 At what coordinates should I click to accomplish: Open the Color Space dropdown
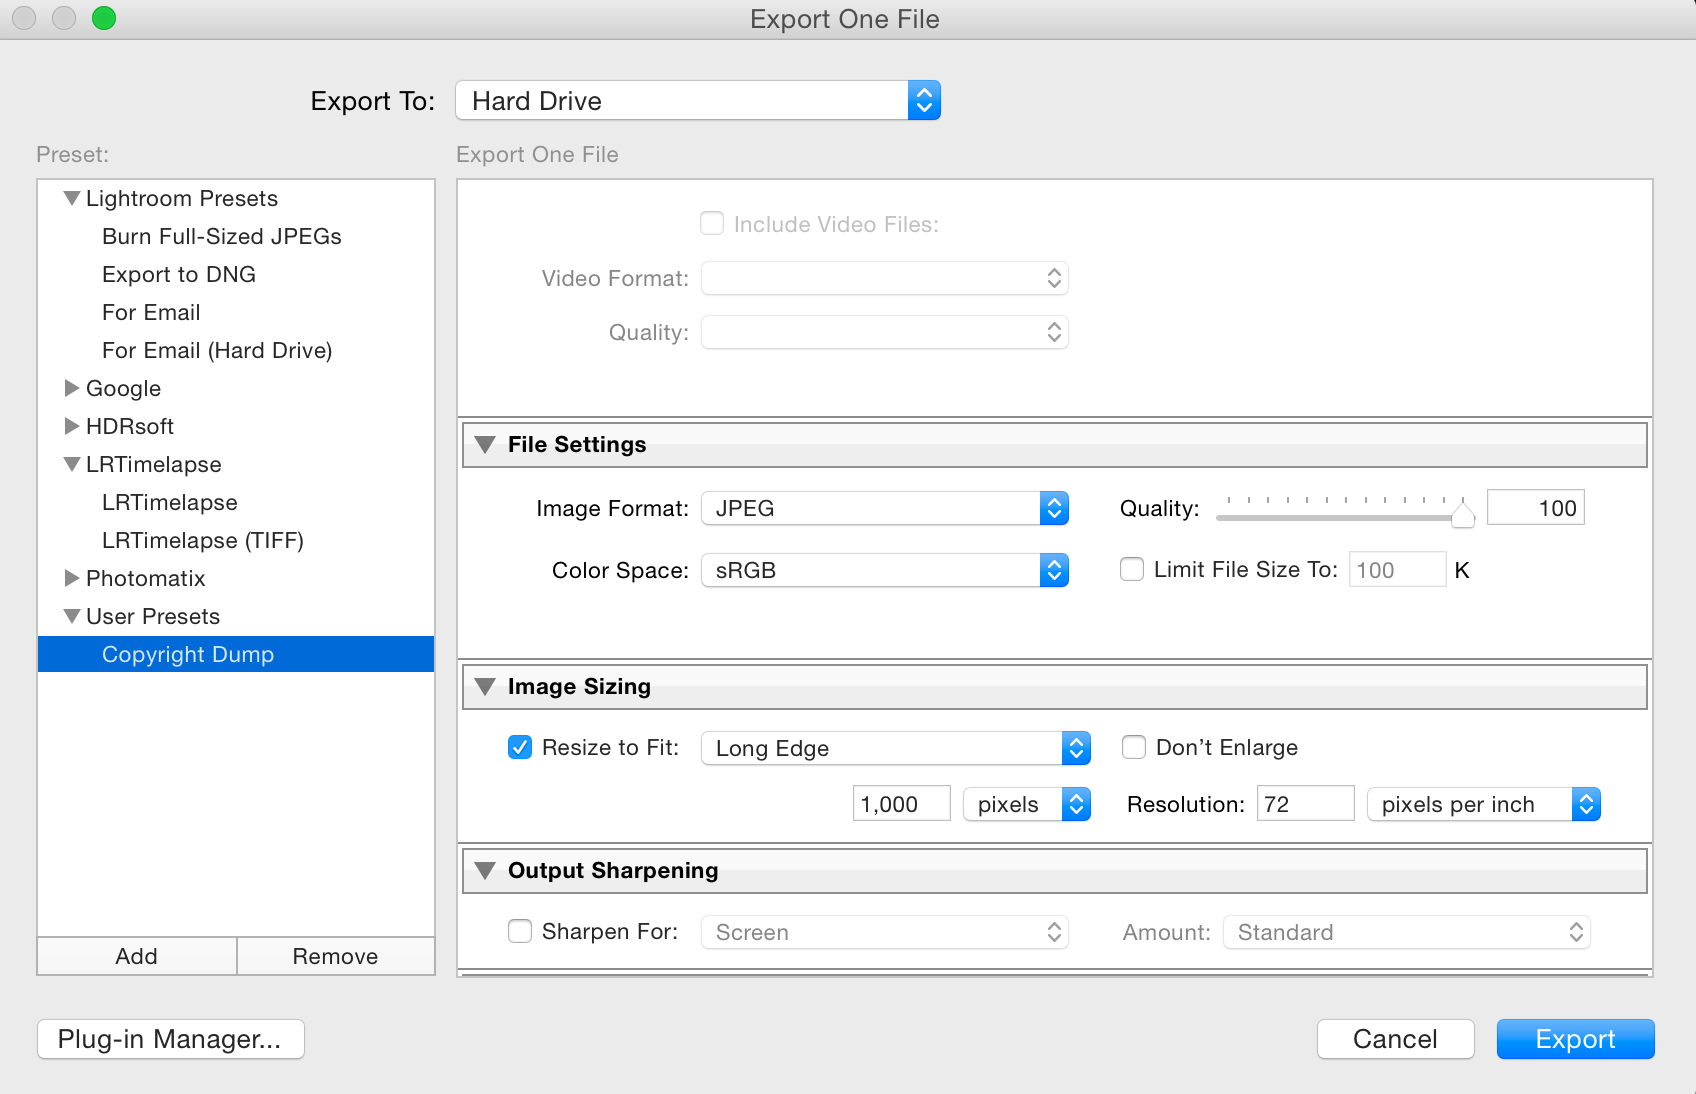pyautogui.click(x=885, y=570)
